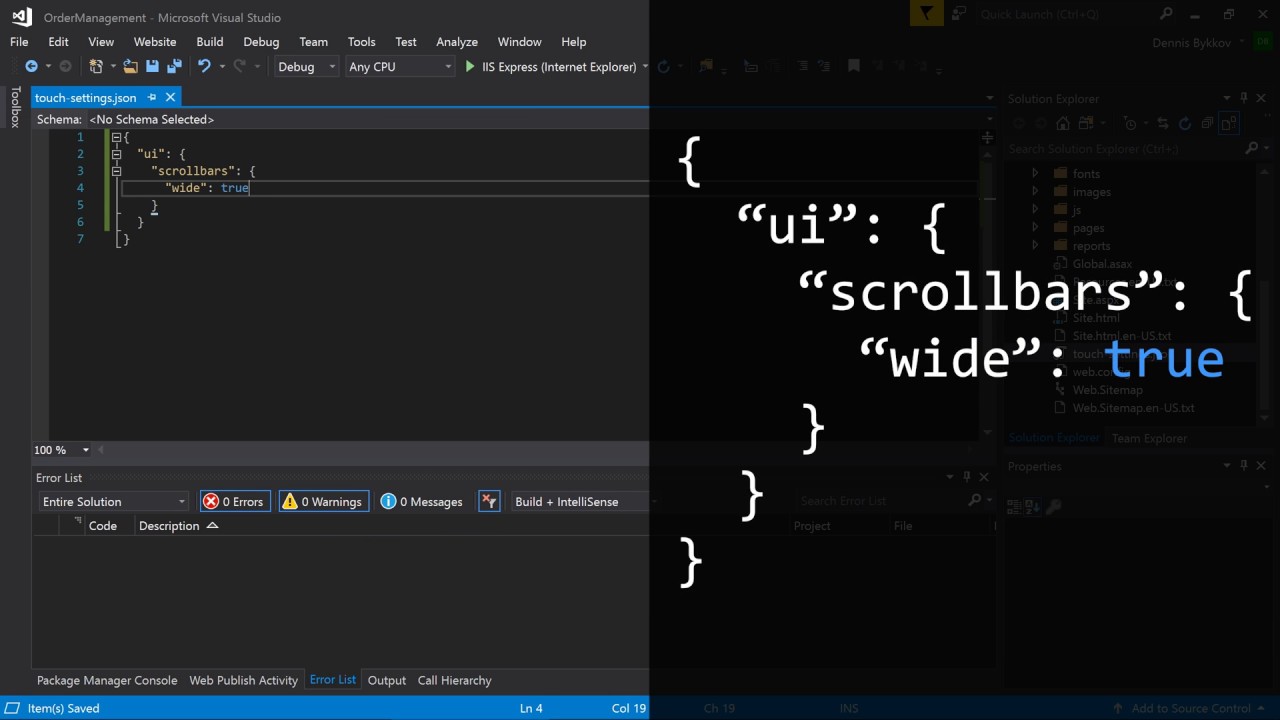The image size is (1280, 720).
Task: Open the Toolbox side tab
Action: click(x=15, y=107)
